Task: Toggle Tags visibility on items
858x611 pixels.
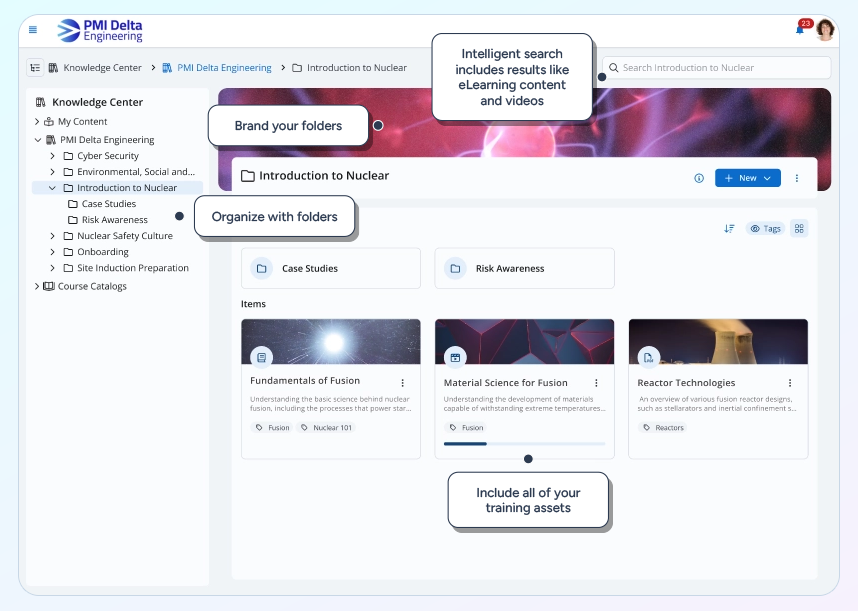Action: tap(767, 228)
